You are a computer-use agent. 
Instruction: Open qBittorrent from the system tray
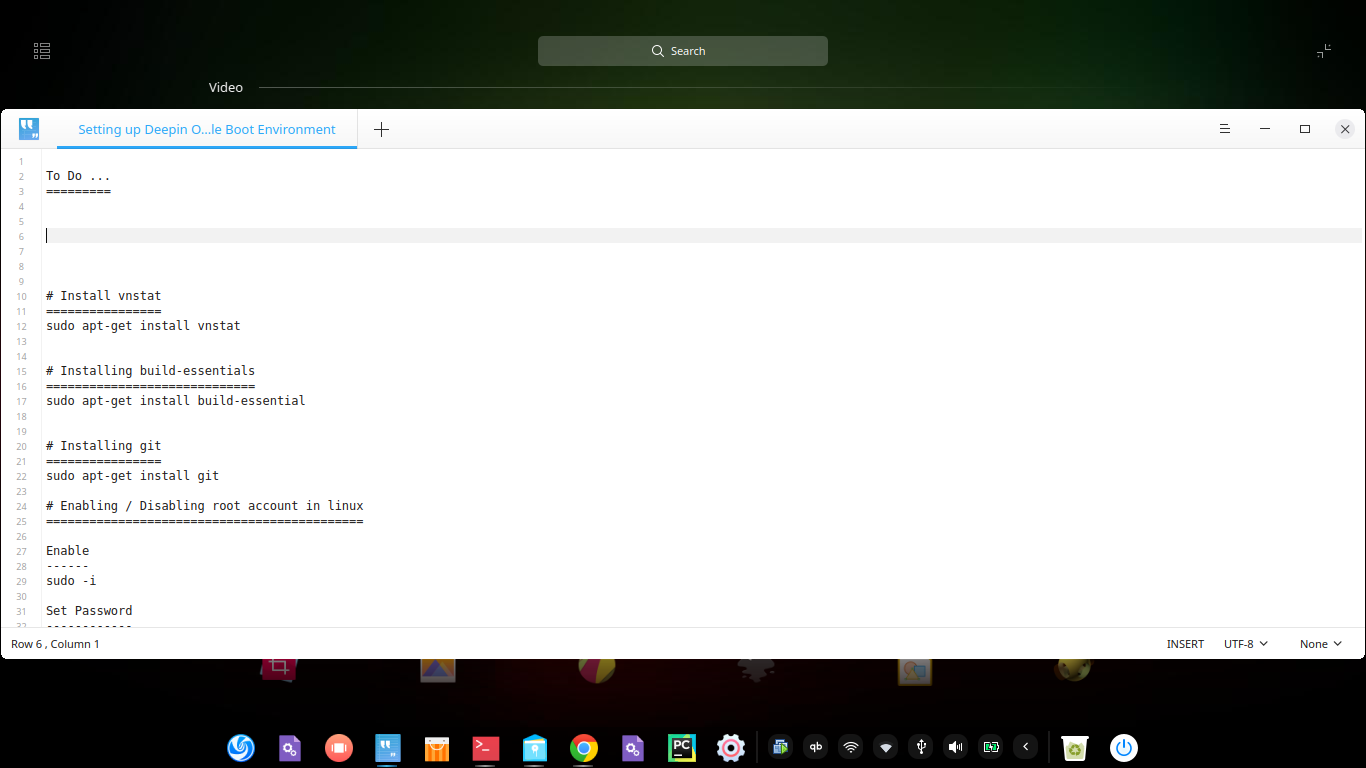[815, 747]
